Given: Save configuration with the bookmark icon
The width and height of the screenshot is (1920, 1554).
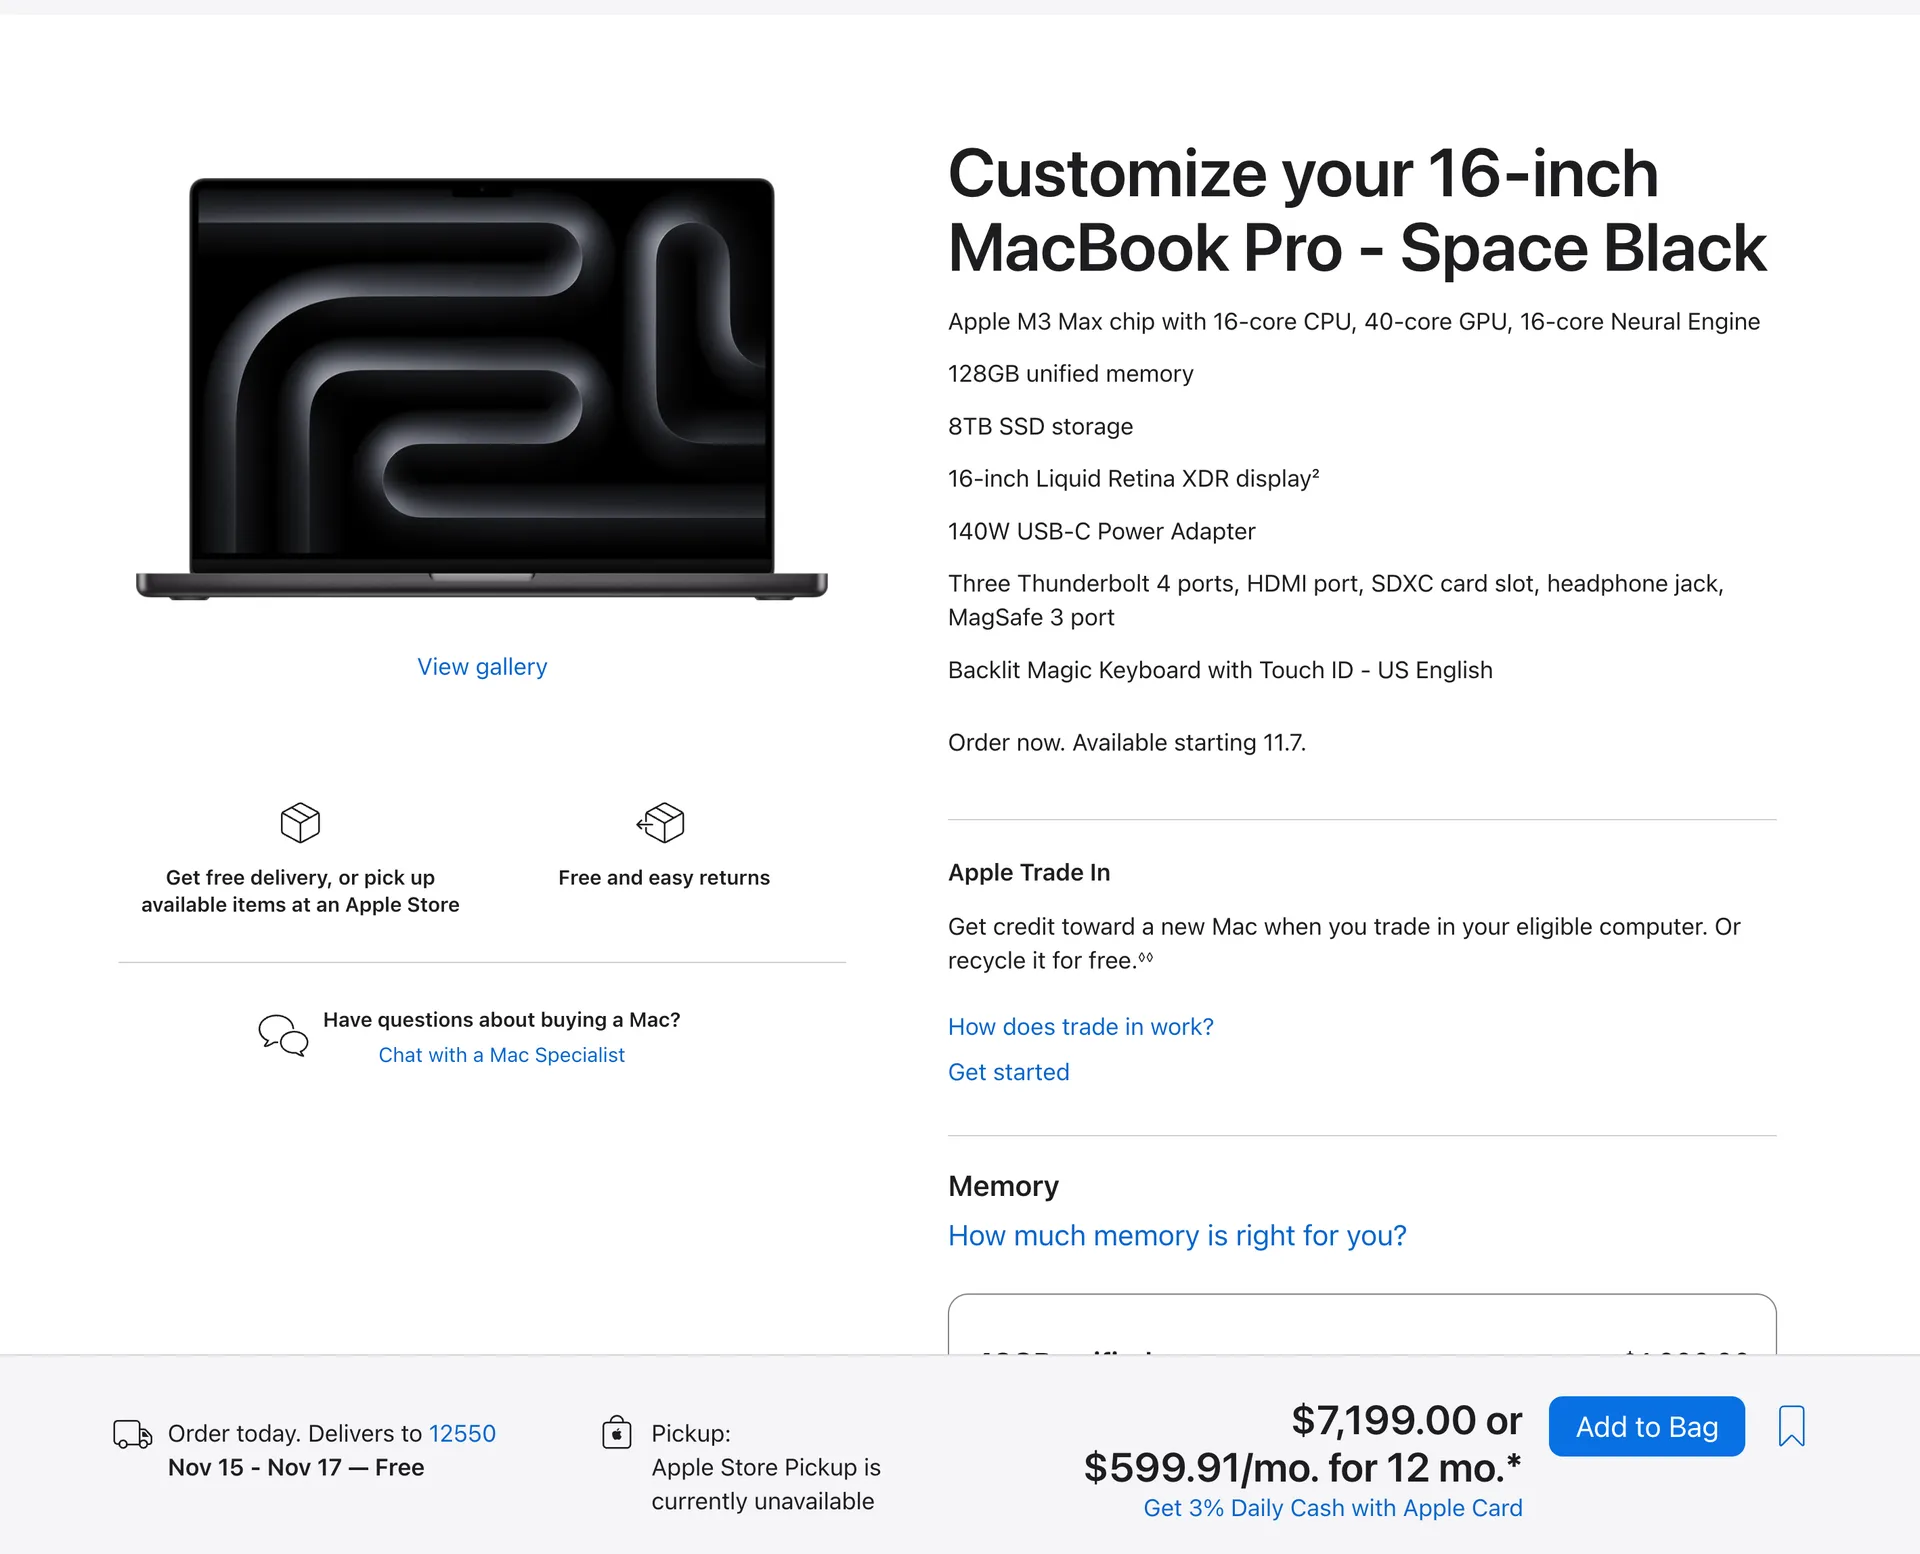Looking at the screenshot, I should pos(1791,1426).
